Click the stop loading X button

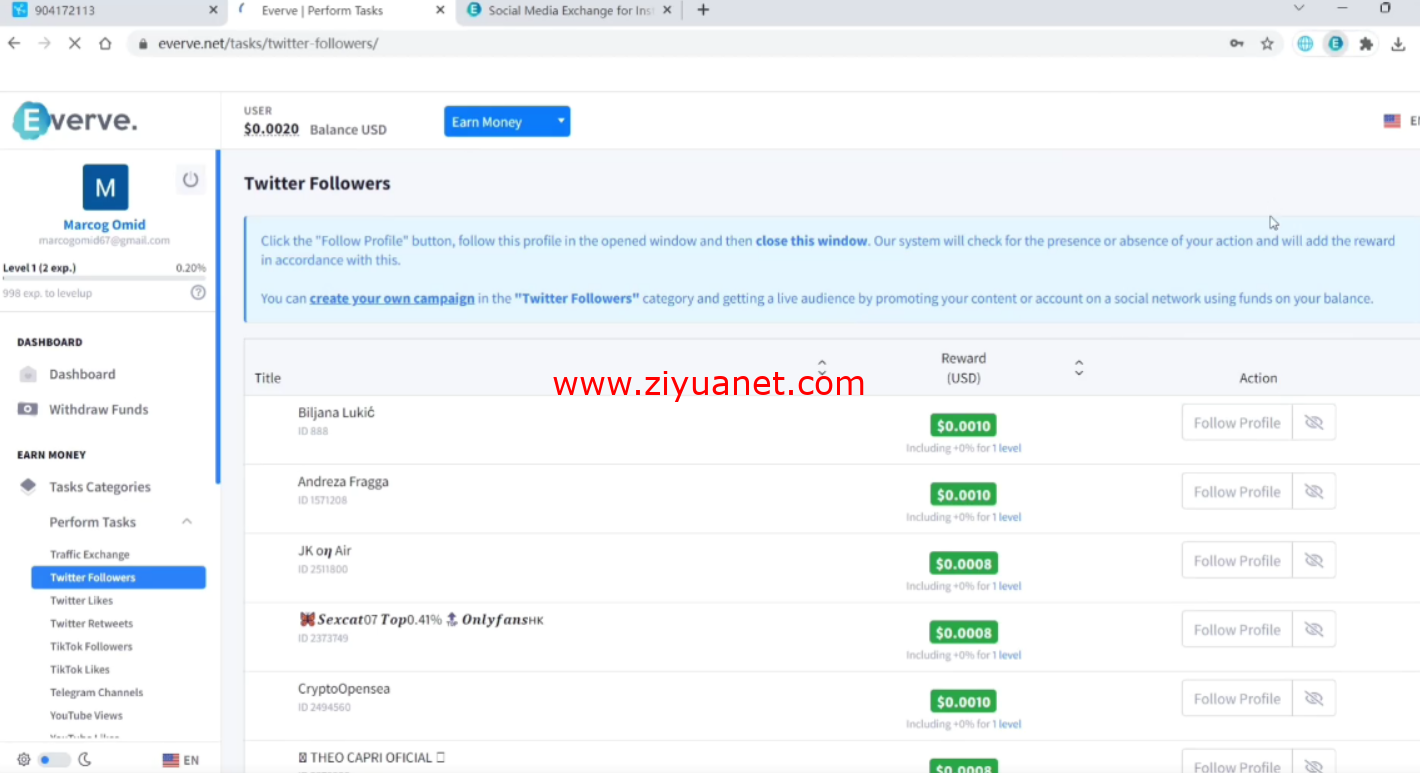[x=74, y=44]
